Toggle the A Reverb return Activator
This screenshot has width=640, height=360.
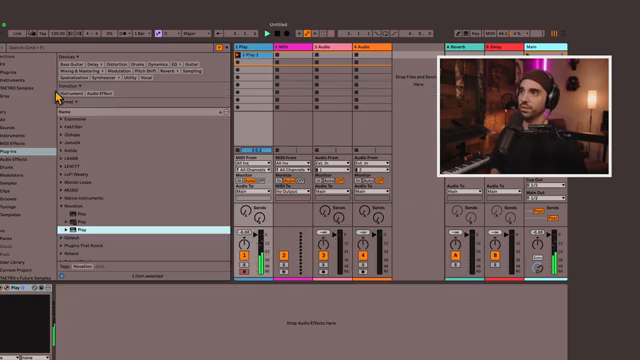(456, 256)
